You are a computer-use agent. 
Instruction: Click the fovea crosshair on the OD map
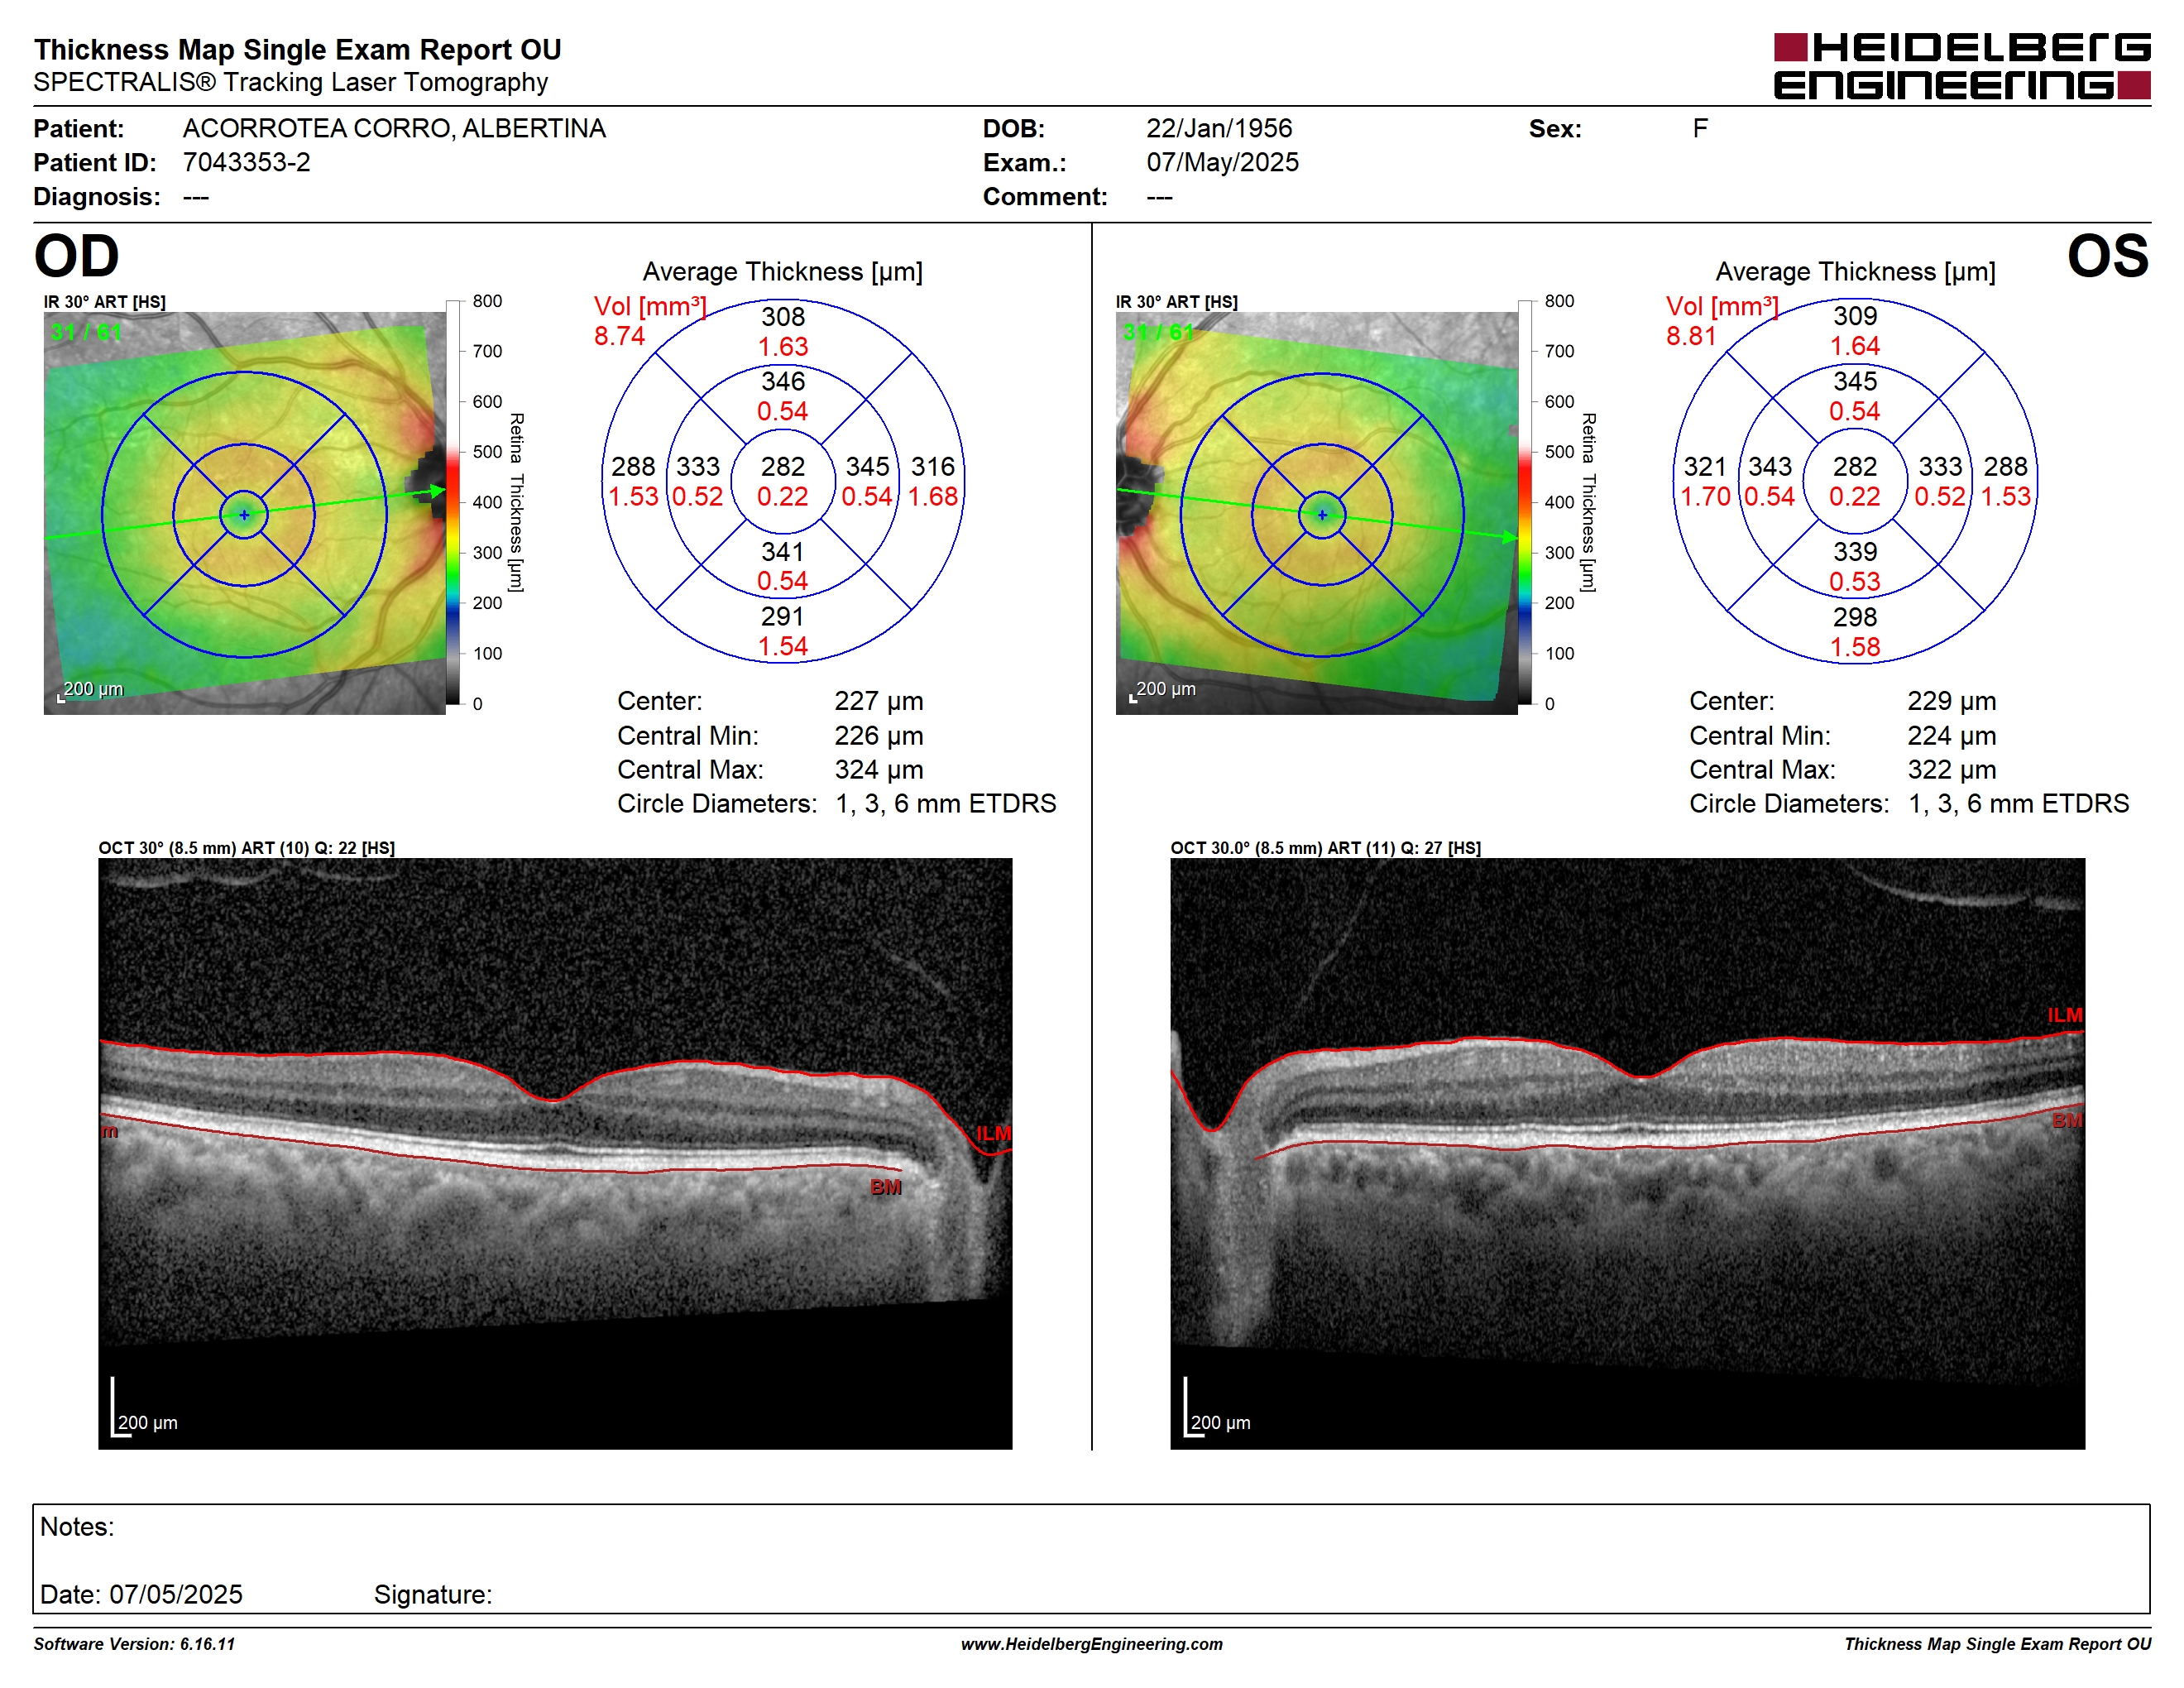coord(245,515)
